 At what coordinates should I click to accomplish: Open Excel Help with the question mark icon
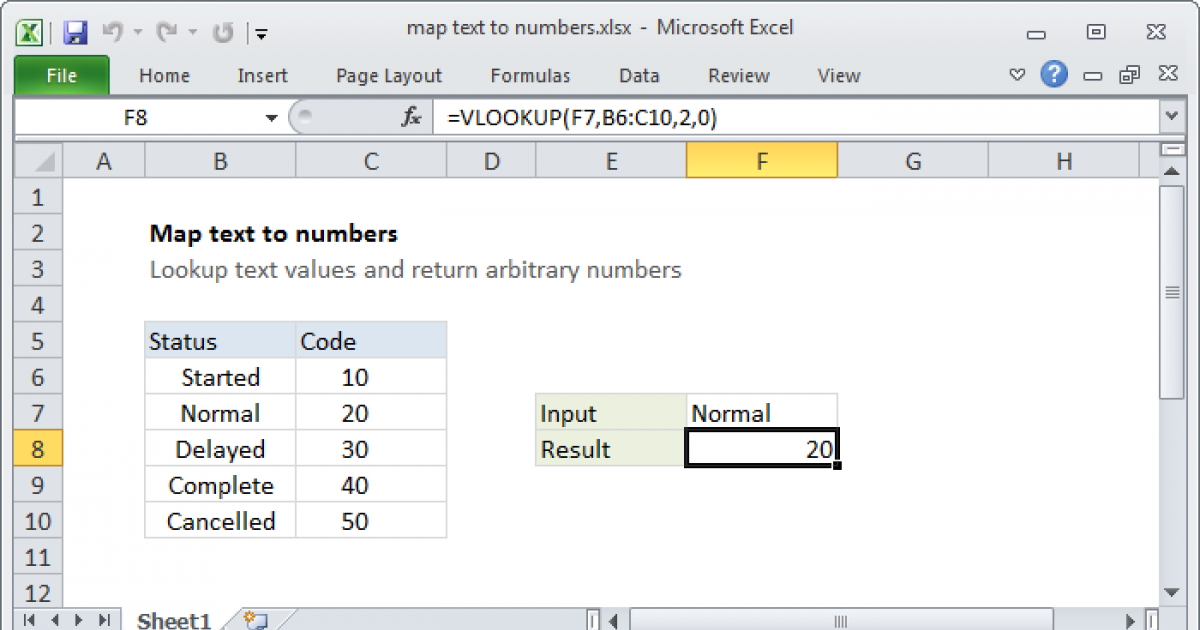pyautogui.click(x=1052, y=74)
